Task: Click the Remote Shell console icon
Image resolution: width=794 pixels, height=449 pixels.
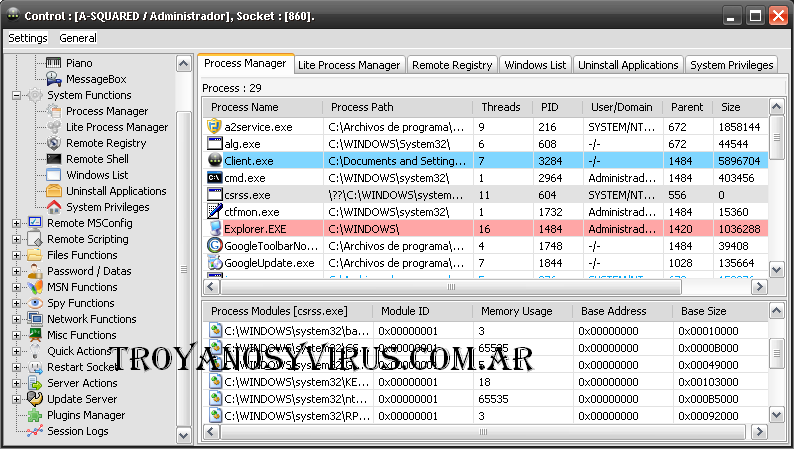Action: point(54,159)
